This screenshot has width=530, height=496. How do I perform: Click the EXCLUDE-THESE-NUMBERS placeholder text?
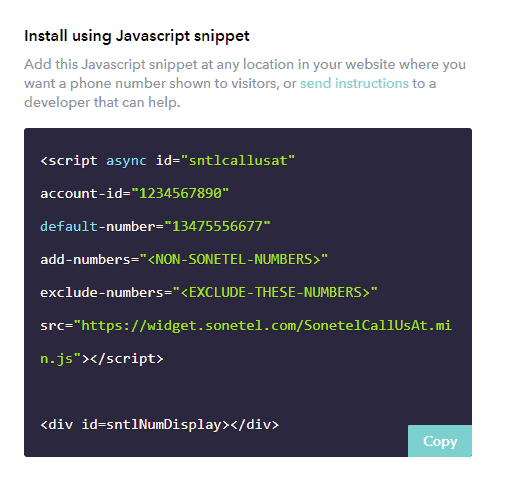(x=275, y=292)
